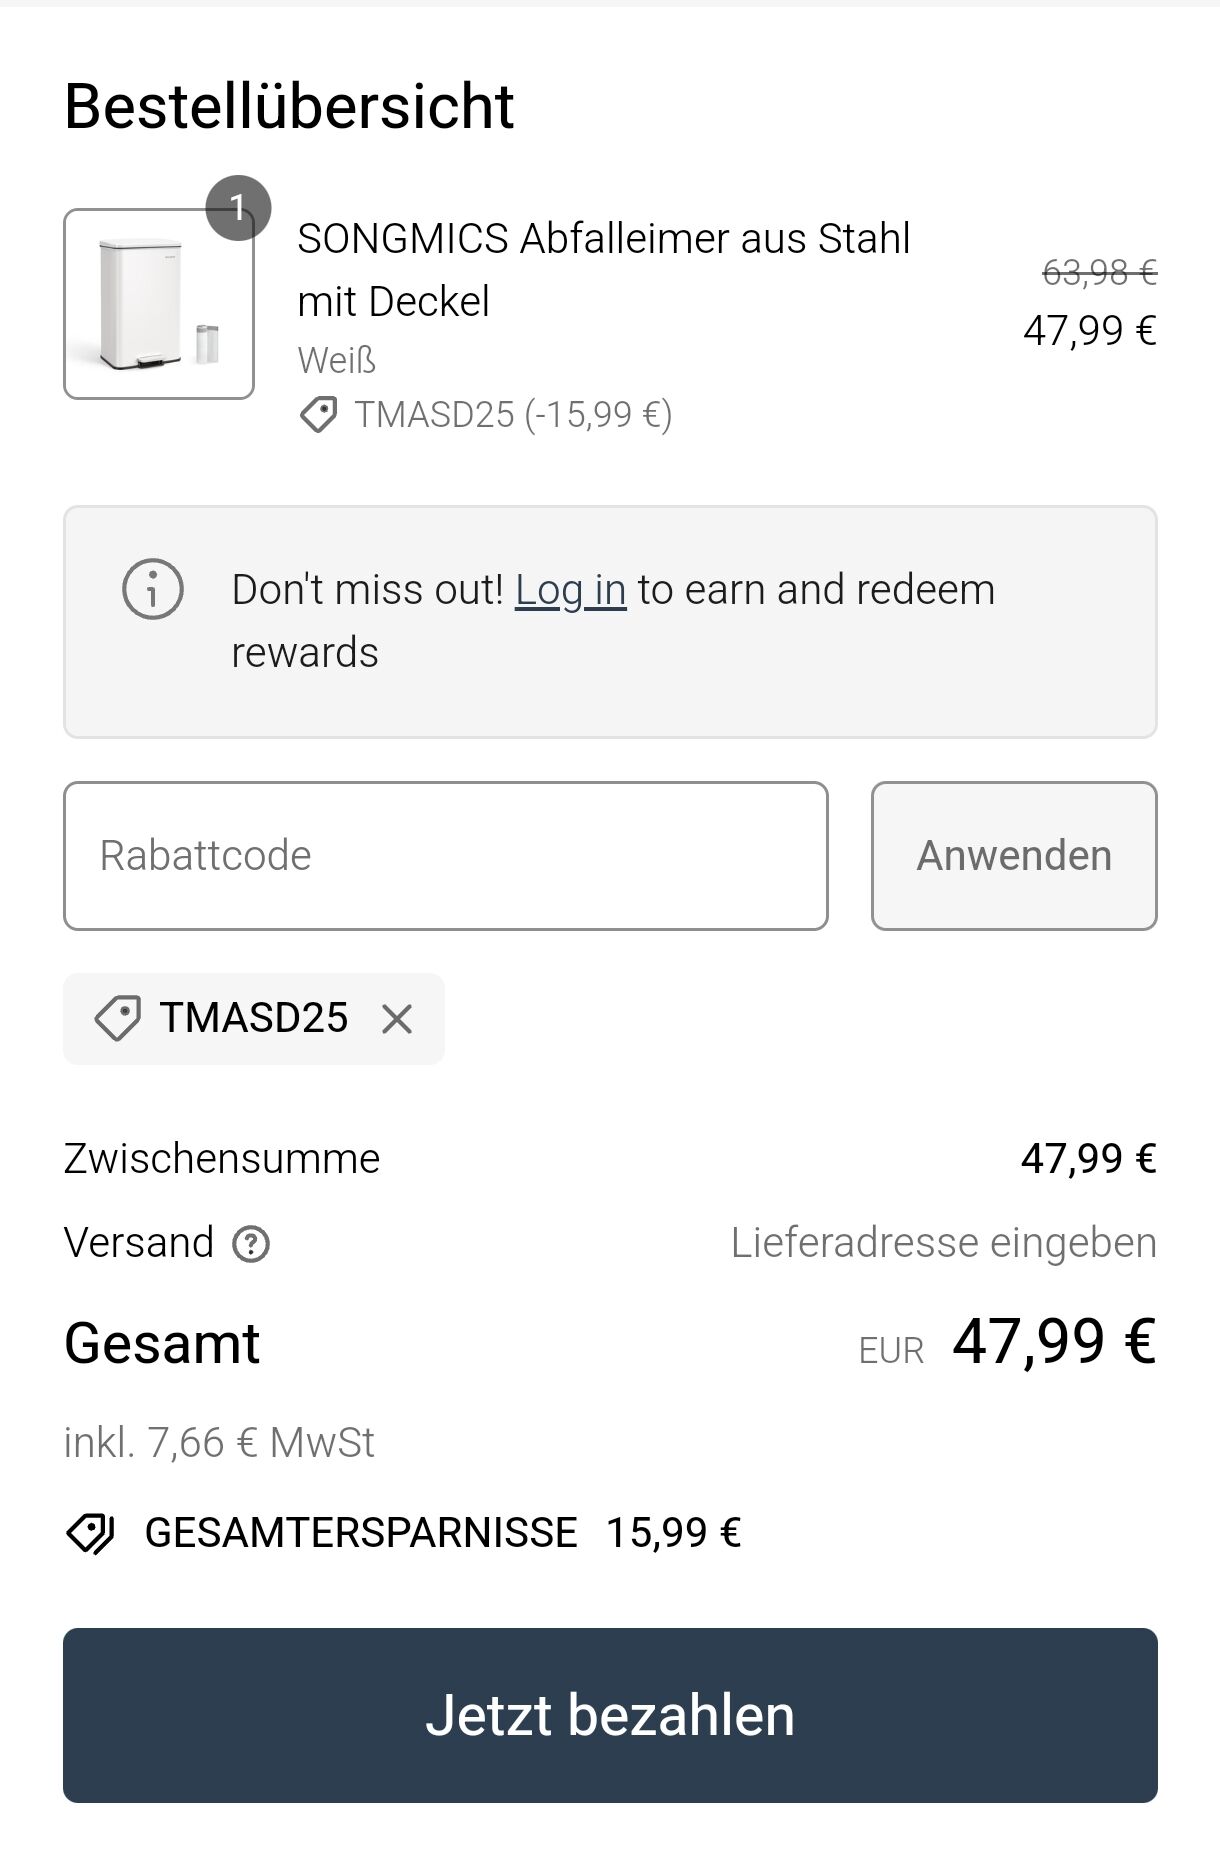Click the Anwenden button
This screenshot has width=1220, height=1876.
(1014, 856)
